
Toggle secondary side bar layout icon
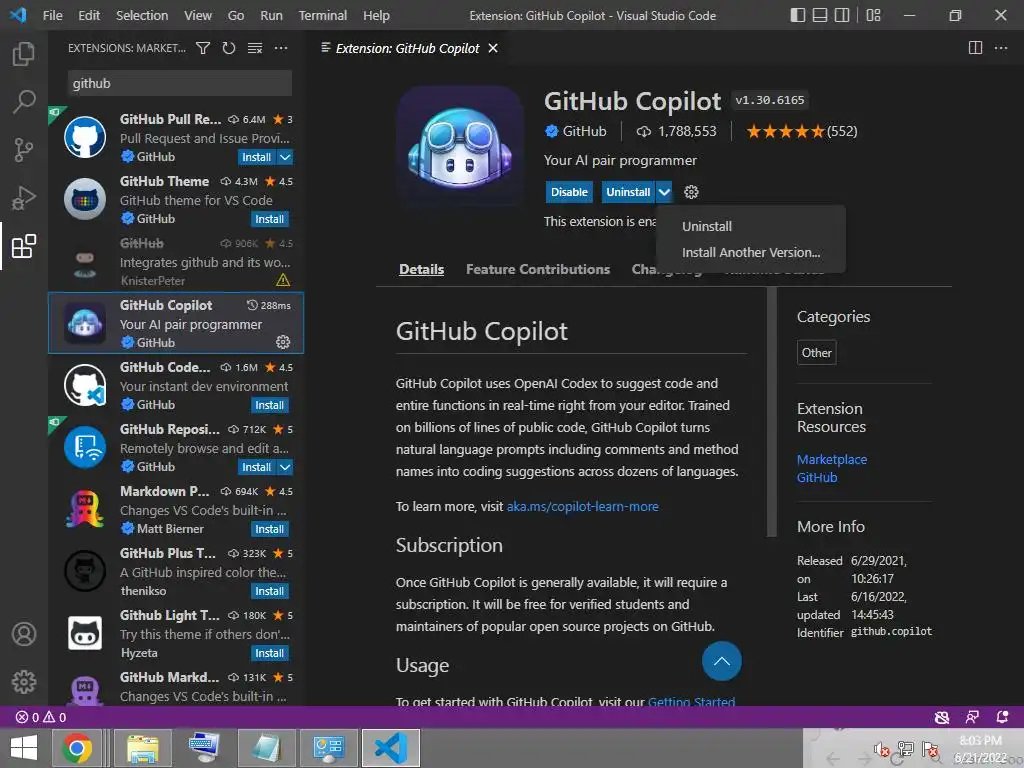tap(842, 15)
